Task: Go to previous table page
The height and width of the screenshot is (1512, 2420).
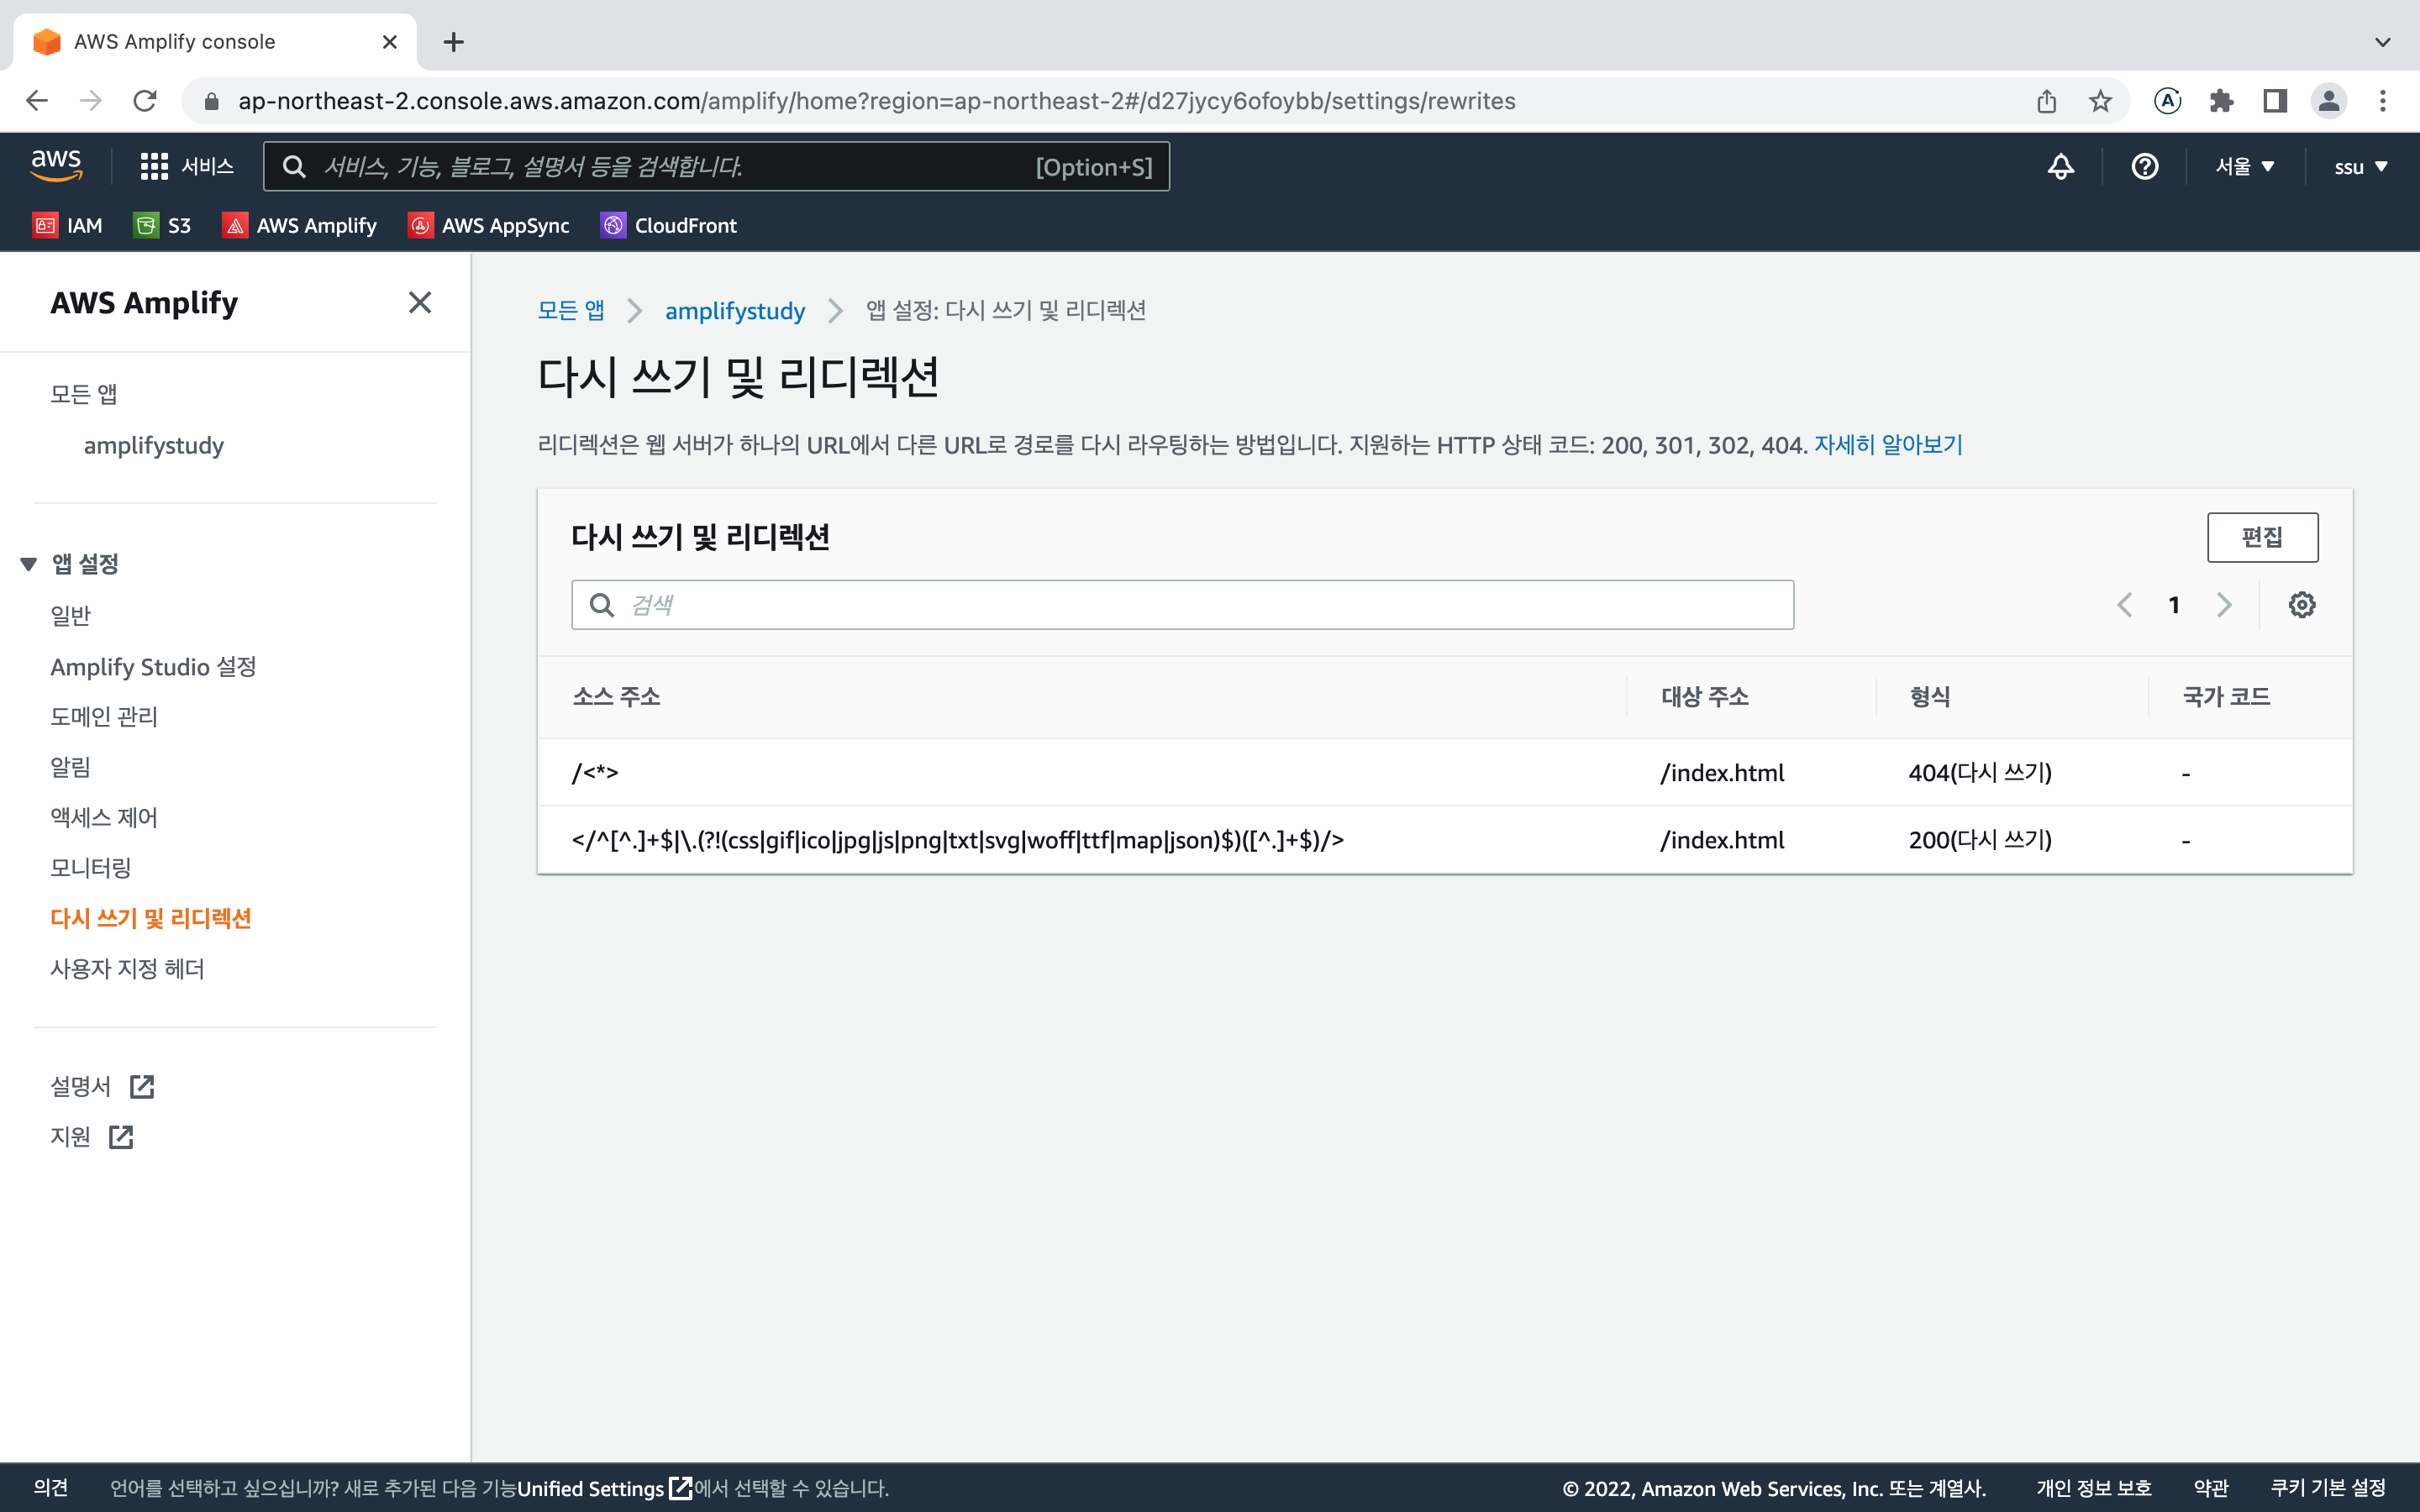Action: click(x=2125, y=604)
